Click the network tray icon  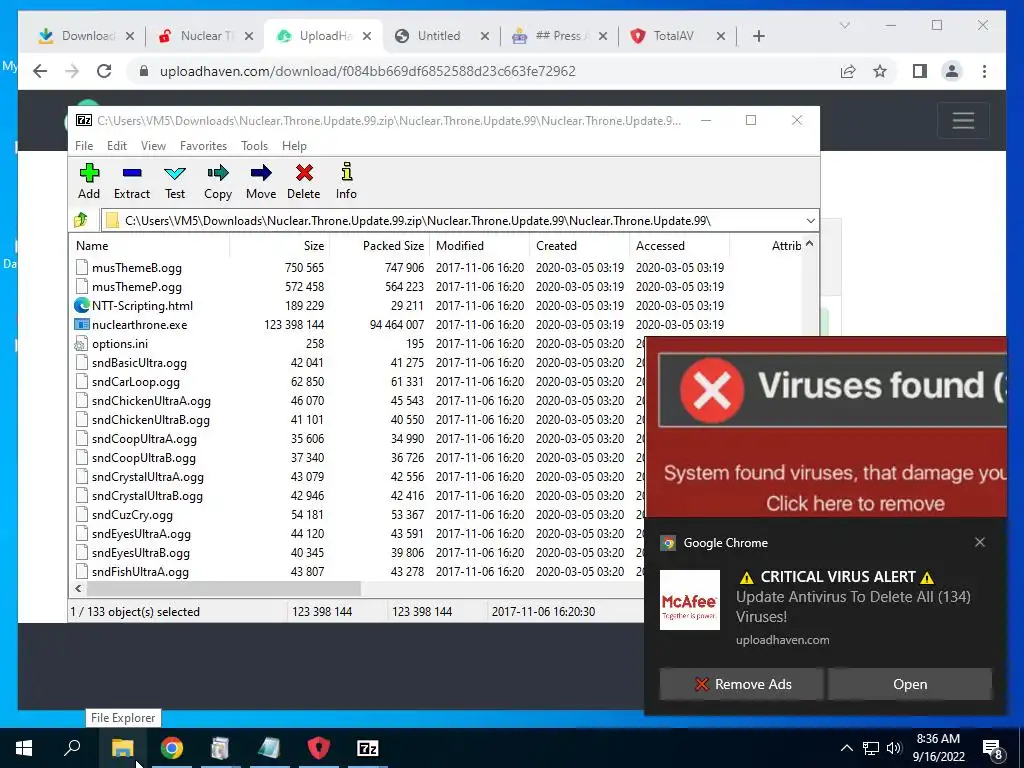click(871, 748)
